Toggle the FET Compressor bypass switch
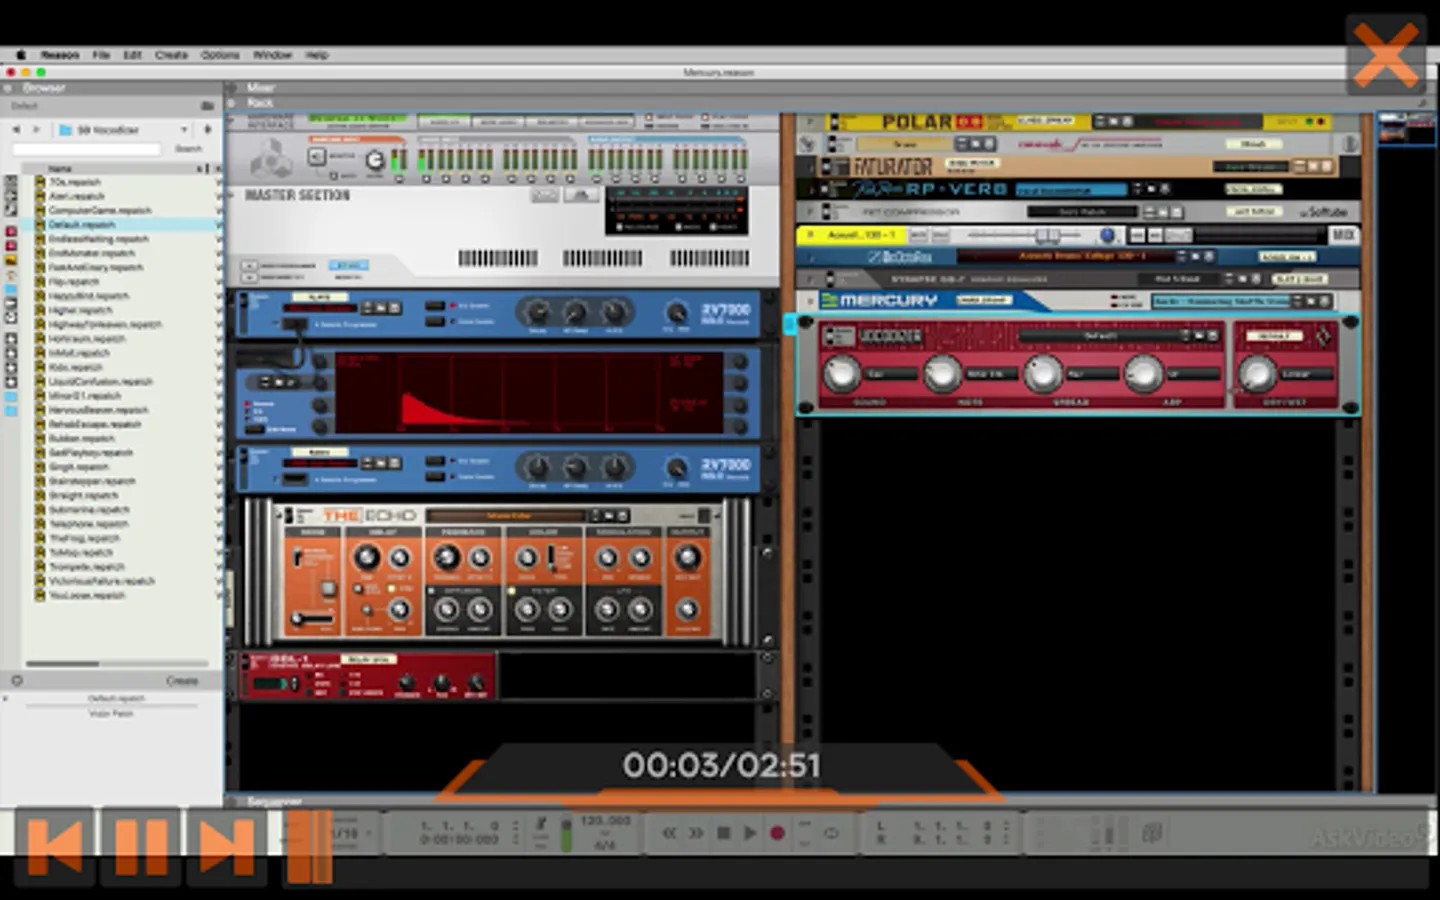This screenshot has height=900, width=1440. click(828, 212)
